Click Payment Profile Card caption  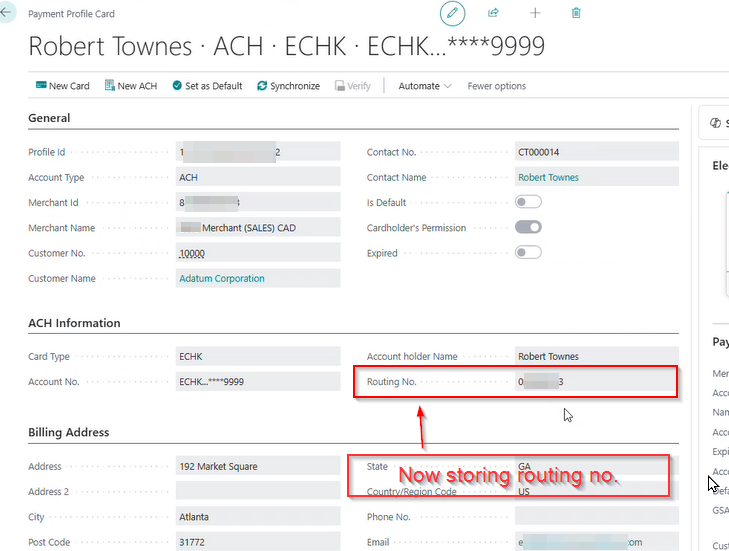coord(71,14)
